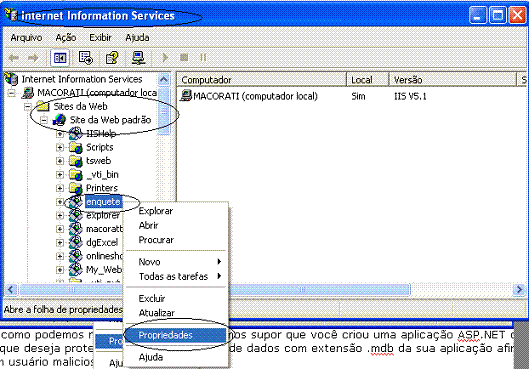Viewport: 529px width, 369px height.
Task: Click the tree pane horizontal scroll left arrow
Action: (11, 289)
